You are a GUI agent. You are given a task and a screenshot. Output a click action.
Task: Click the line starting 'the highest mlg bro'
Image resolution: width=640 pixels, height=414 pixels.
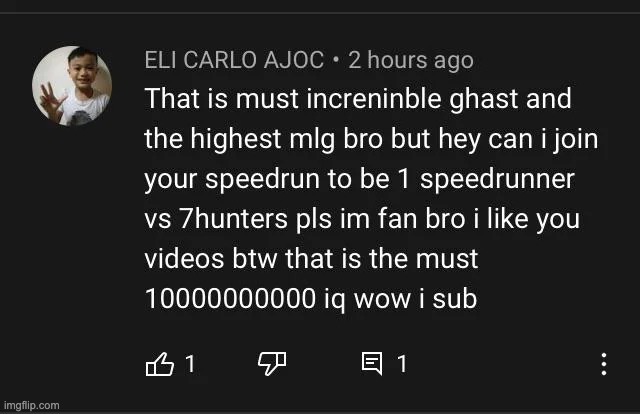click(371, 139)
